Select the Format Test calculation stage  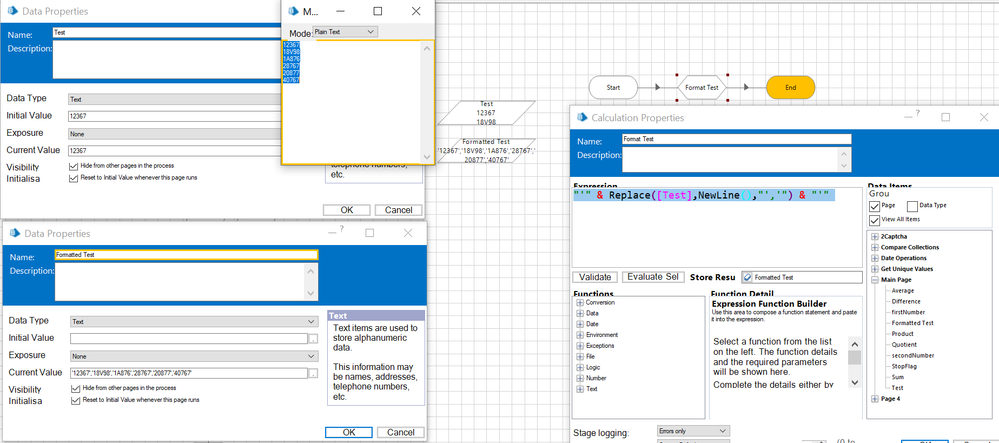pos(701,88)
